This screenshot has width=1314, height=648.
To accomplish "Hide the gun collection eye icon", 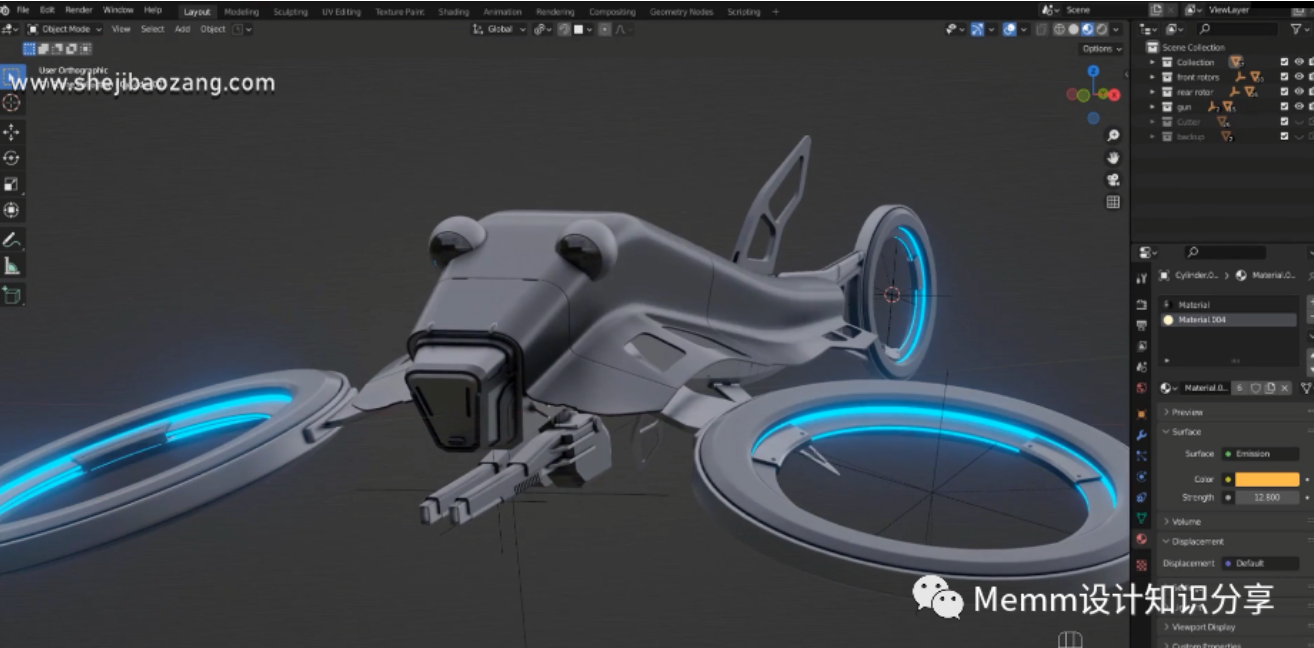I will 1299,106.
